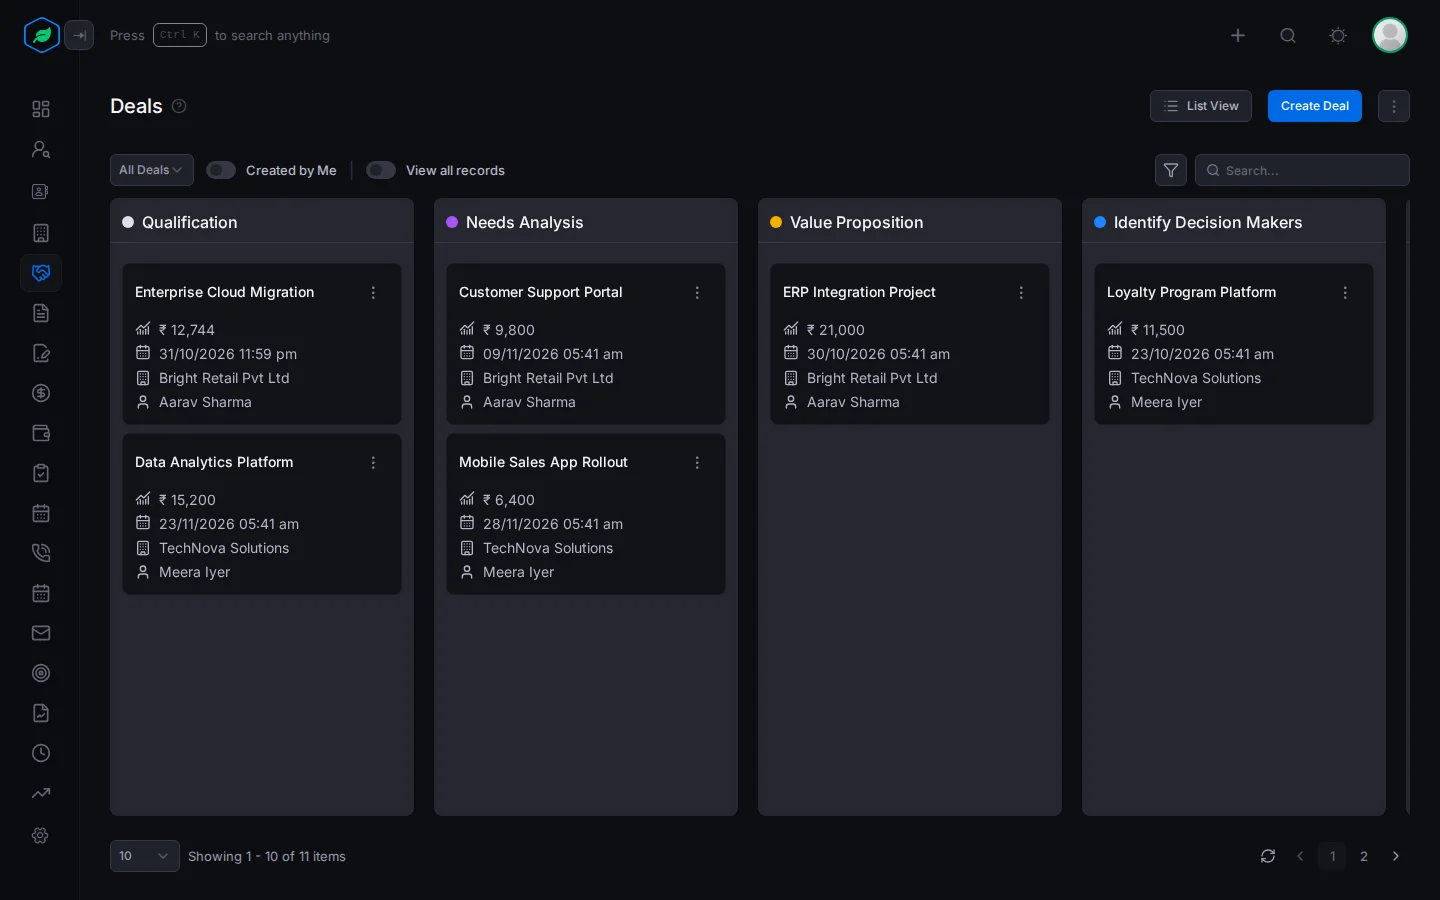Open ERP Integration Project card options menu
Viewport: 1440px width, 900px height.
pos(1021,293)
